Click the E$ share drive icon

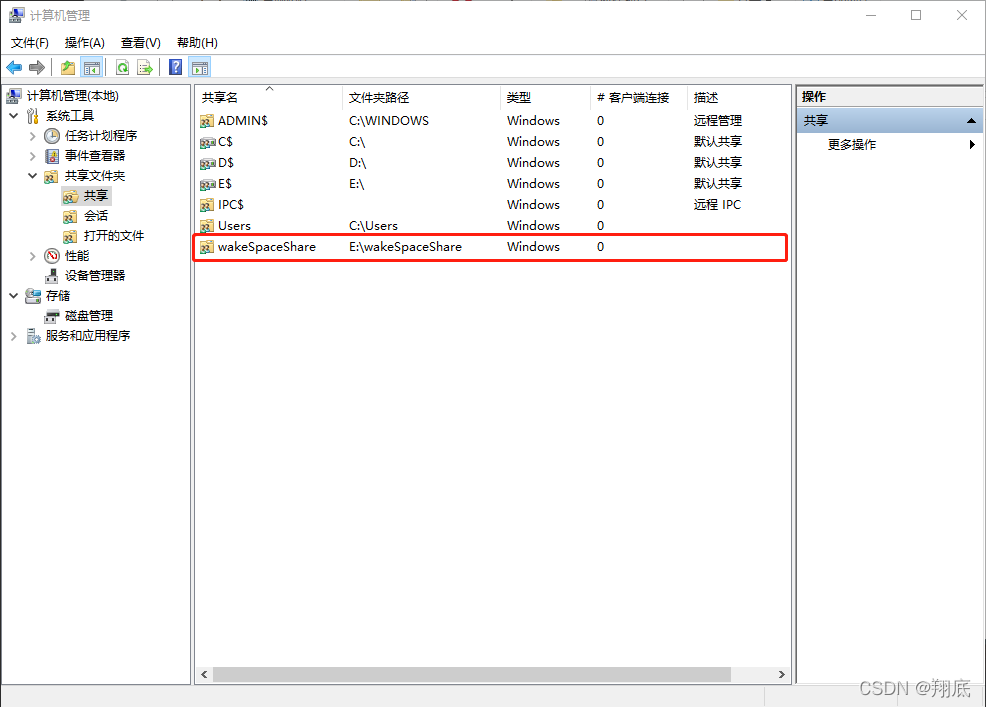[x=207, y=184]
